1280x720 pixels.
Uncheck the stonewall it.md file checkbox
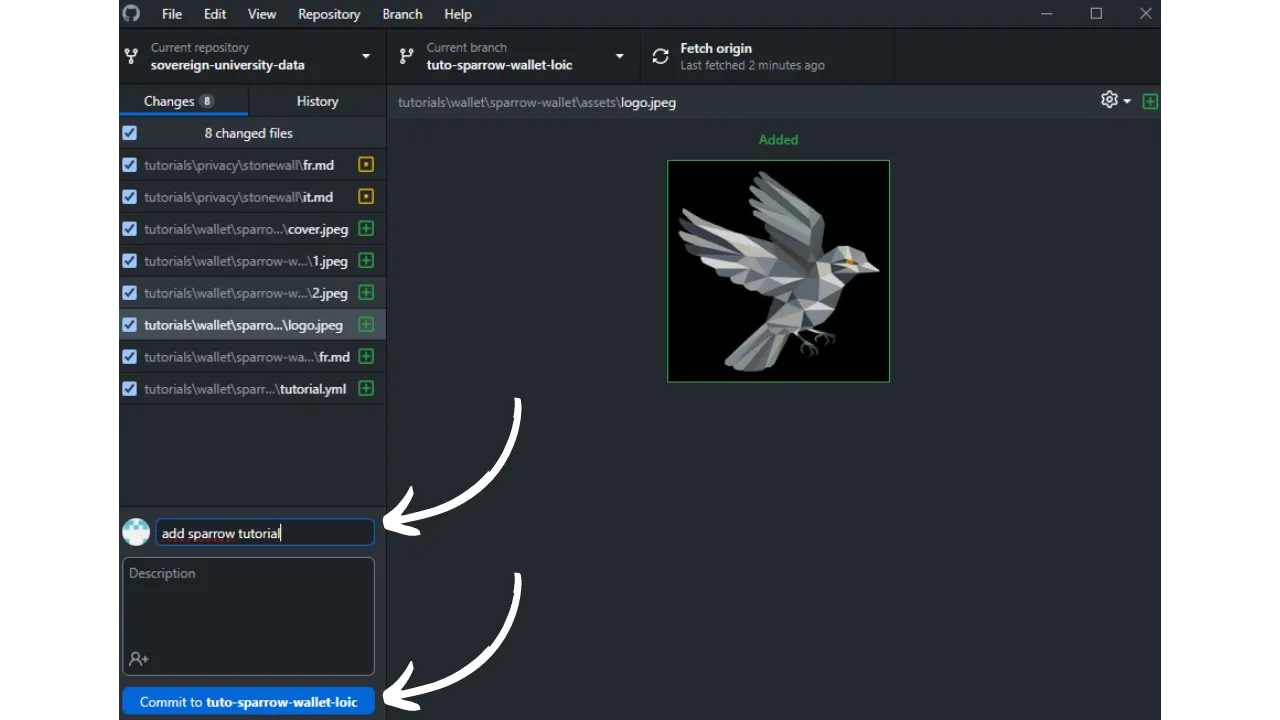pyautogui.click(x=129, y=197)
